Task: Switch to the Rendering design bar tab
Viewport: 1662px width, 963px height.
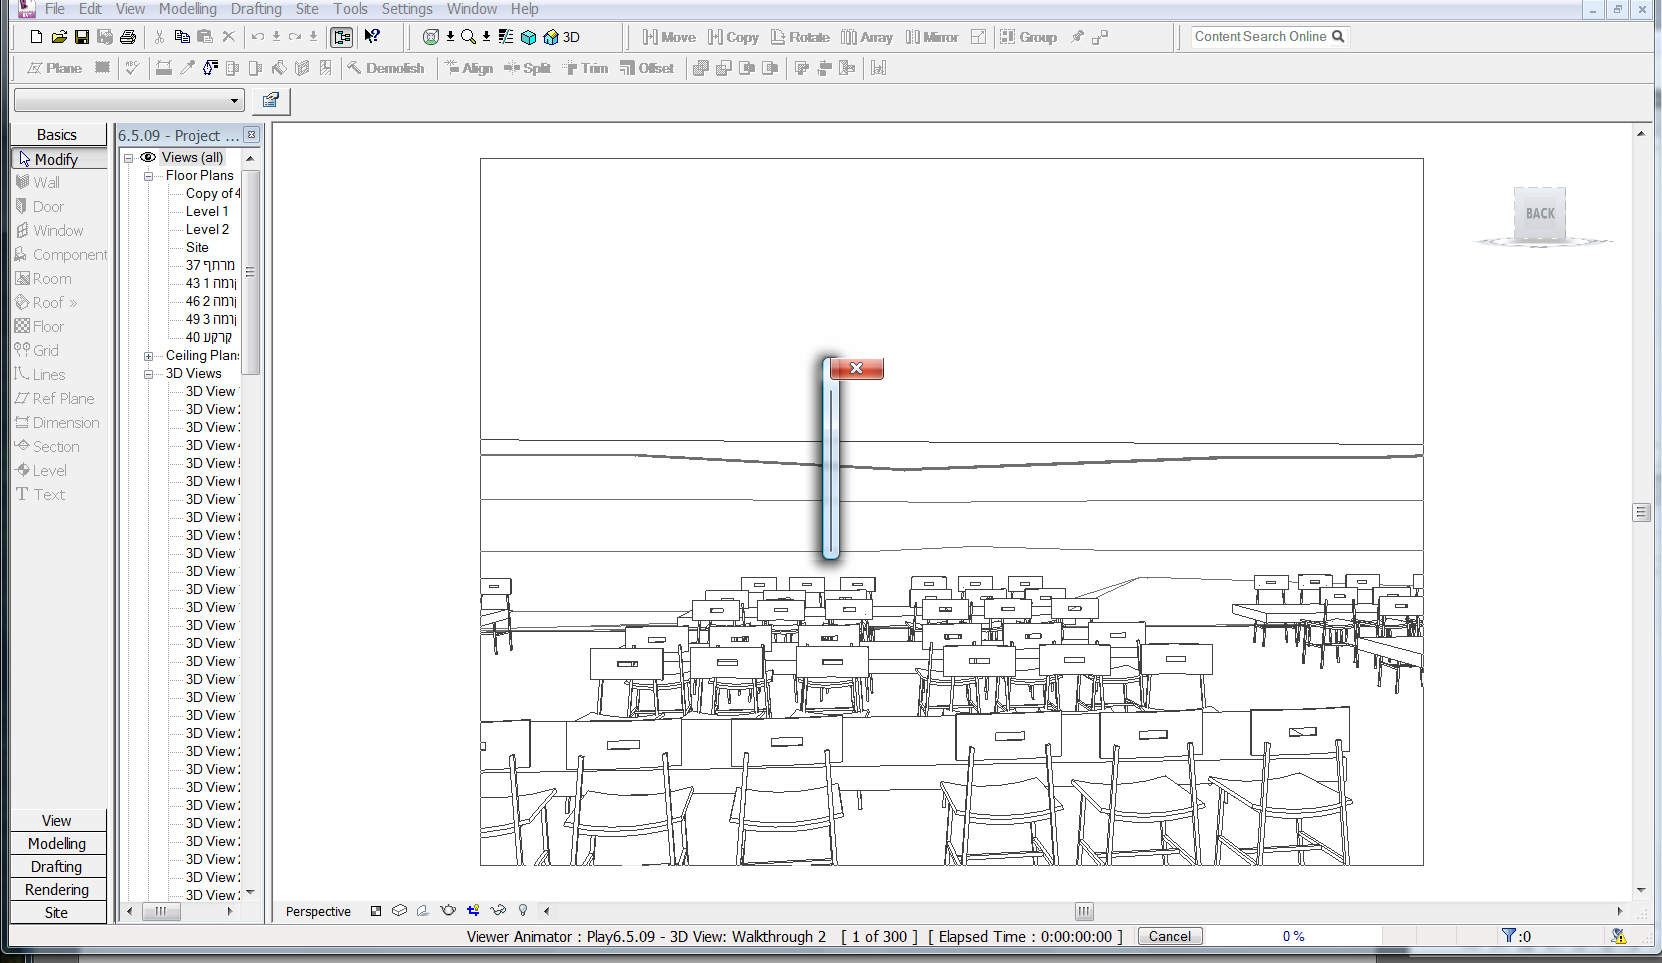Action: click(57, 890)
